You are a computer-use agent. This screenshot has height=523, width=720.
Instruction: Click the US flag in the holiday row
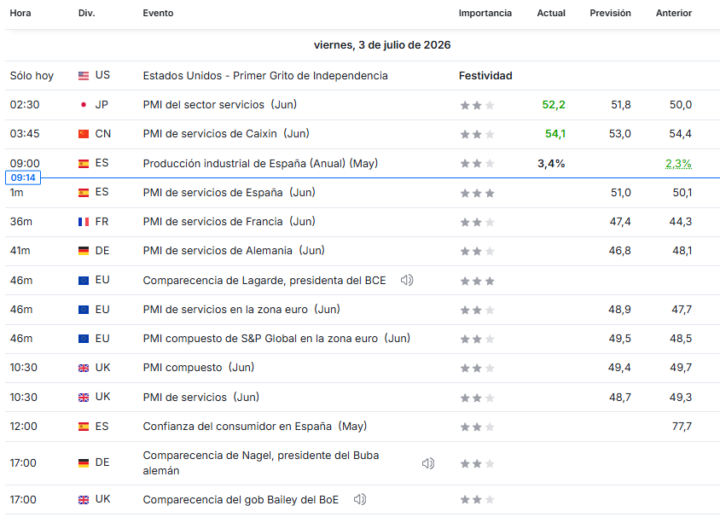tap(83, 76)
